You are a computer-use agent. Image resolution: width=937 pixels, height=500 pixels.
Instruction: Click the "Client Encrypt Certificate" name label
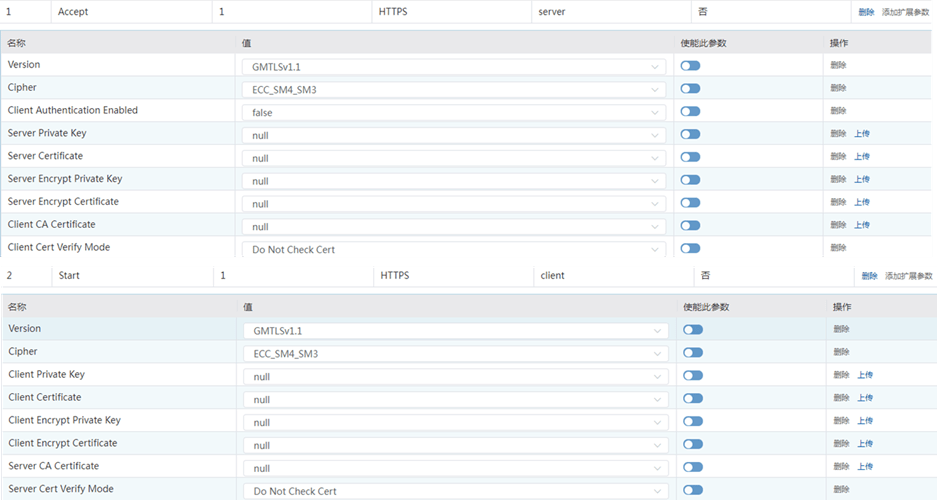coord(63,443)
